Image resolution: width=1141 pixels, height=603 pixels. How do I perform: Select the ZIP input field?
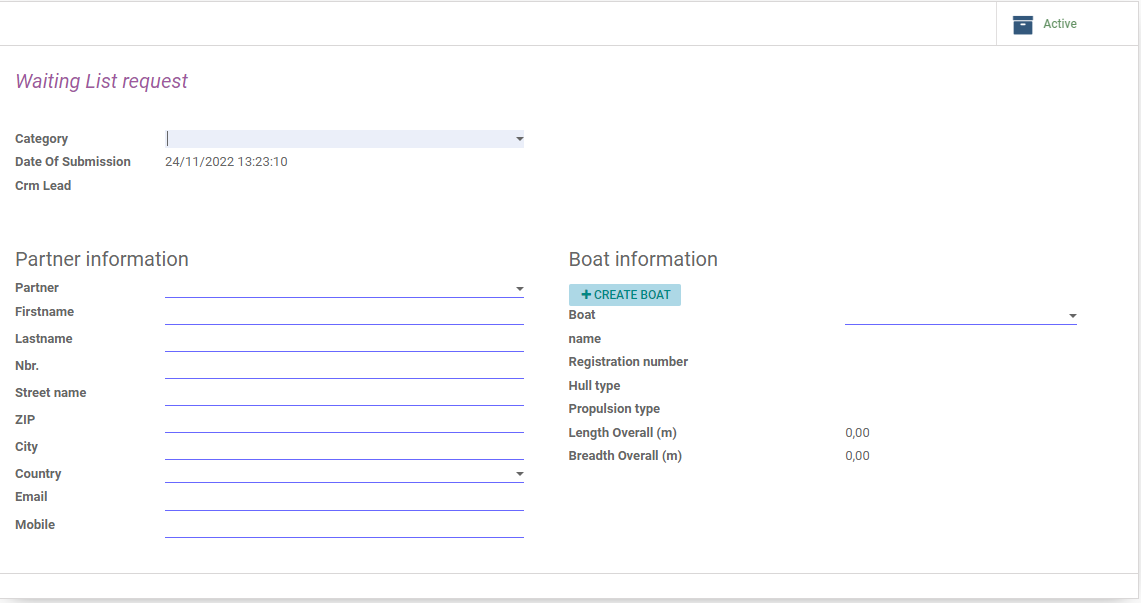pyautogui.click(x=344, y=423)
